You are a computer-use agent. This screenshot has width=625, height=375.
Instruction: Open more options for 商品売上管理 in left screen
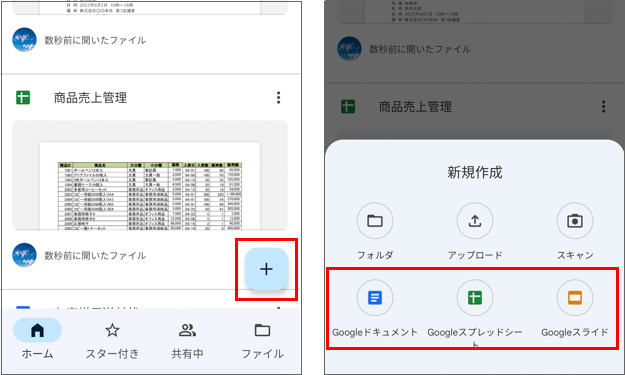(x=279, y=98)
